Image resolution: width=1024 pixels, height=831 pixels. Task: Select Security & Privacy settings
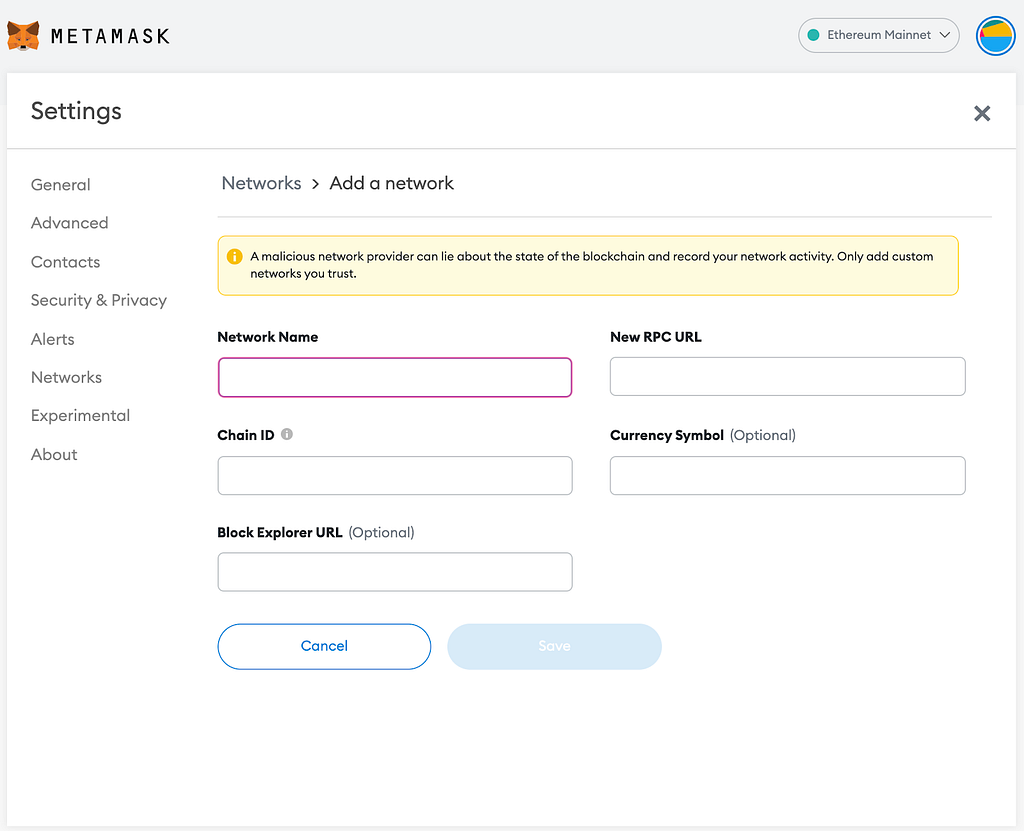click(99, 300)
